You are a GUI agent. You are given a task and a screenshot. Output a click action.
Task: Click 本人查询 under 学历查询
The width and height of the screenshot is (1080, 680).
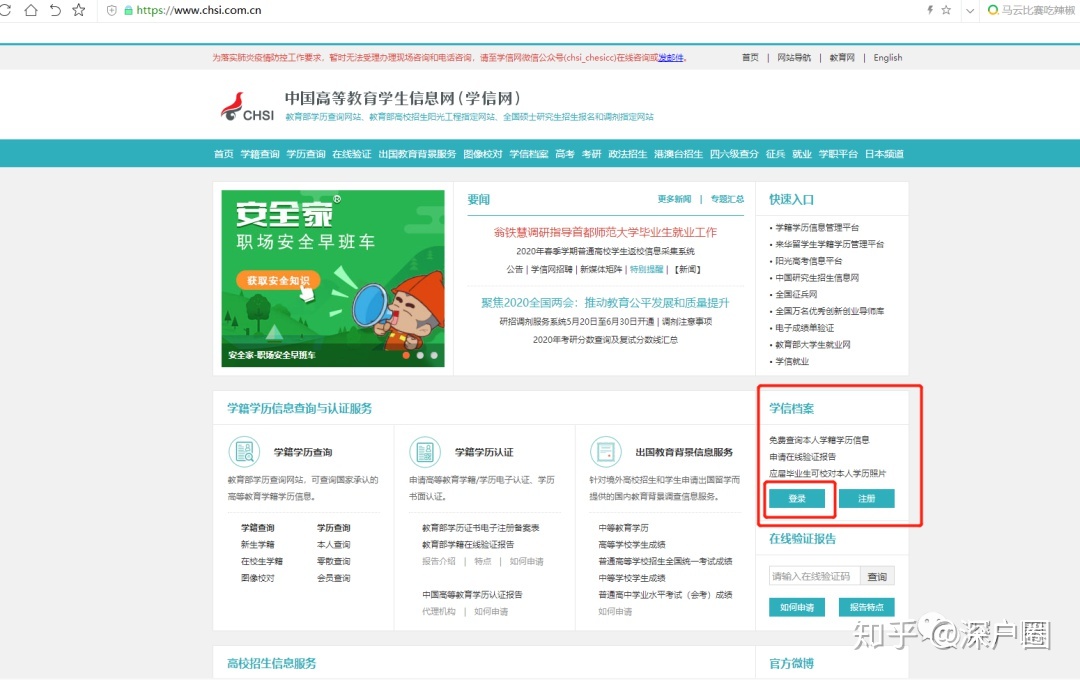[333, 544]
